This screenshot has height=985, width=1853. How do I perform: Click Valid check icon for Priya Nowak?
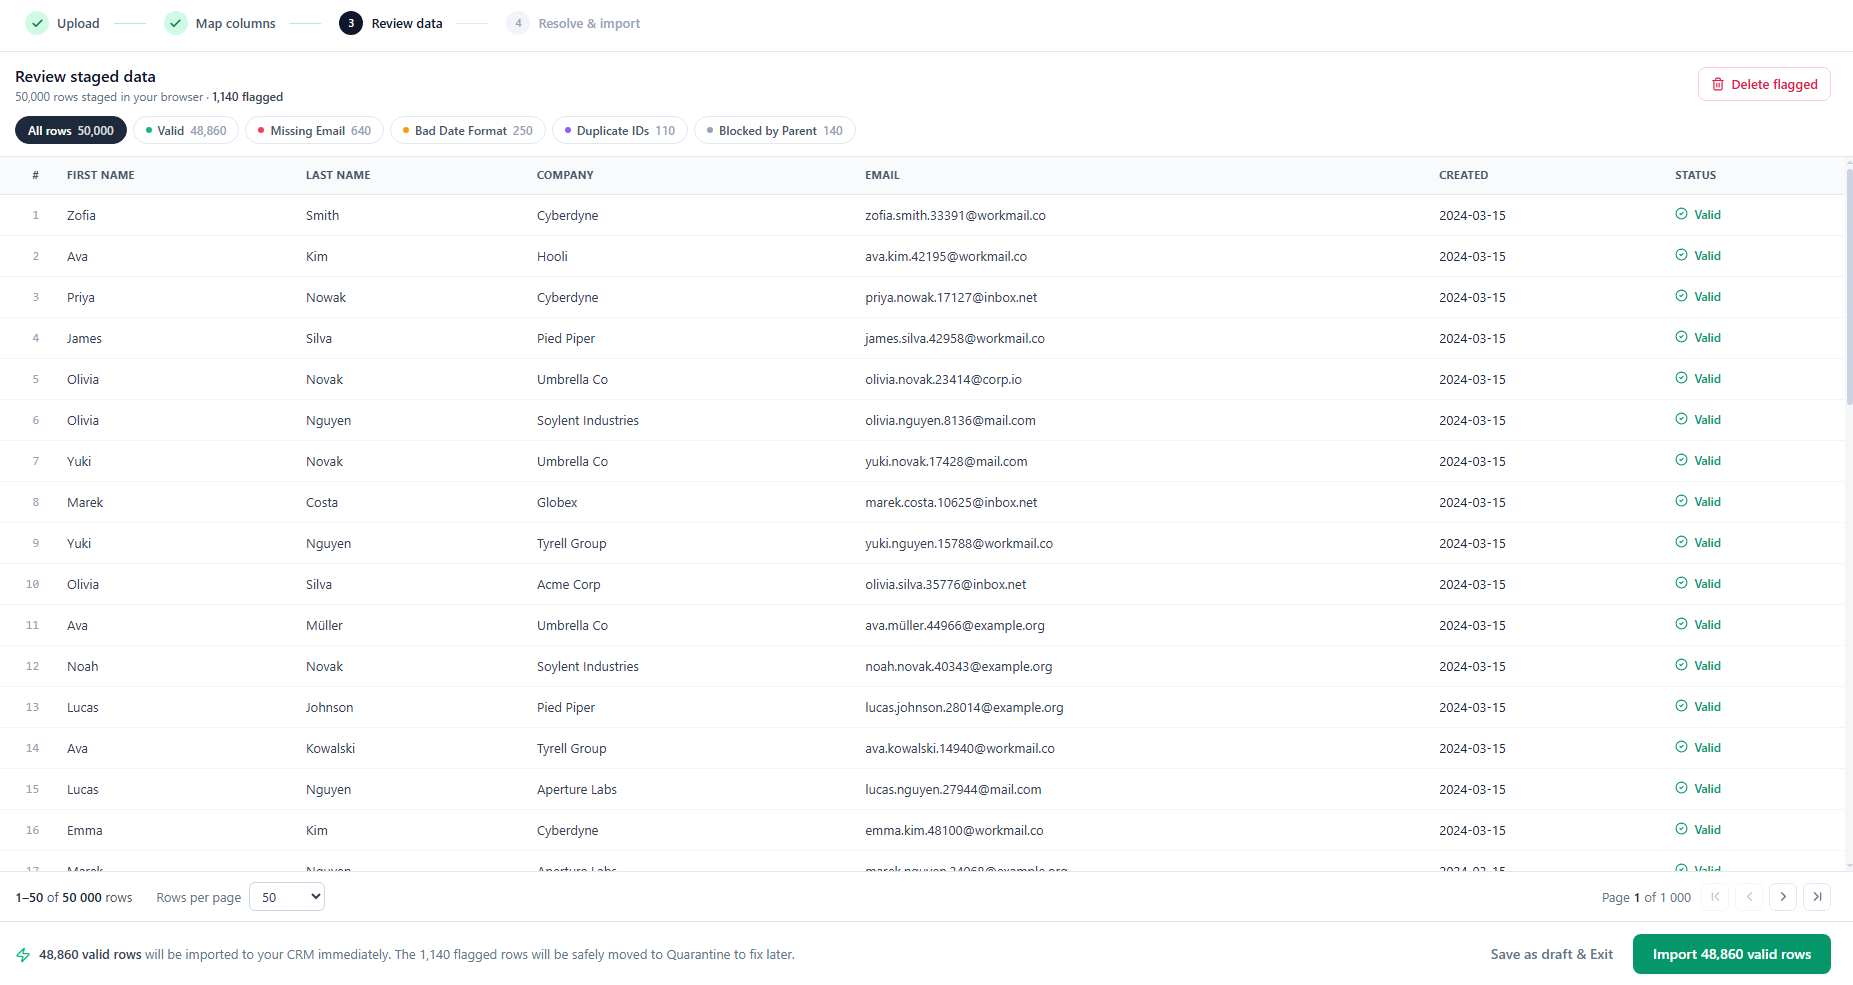click(x=1681, y=296)
